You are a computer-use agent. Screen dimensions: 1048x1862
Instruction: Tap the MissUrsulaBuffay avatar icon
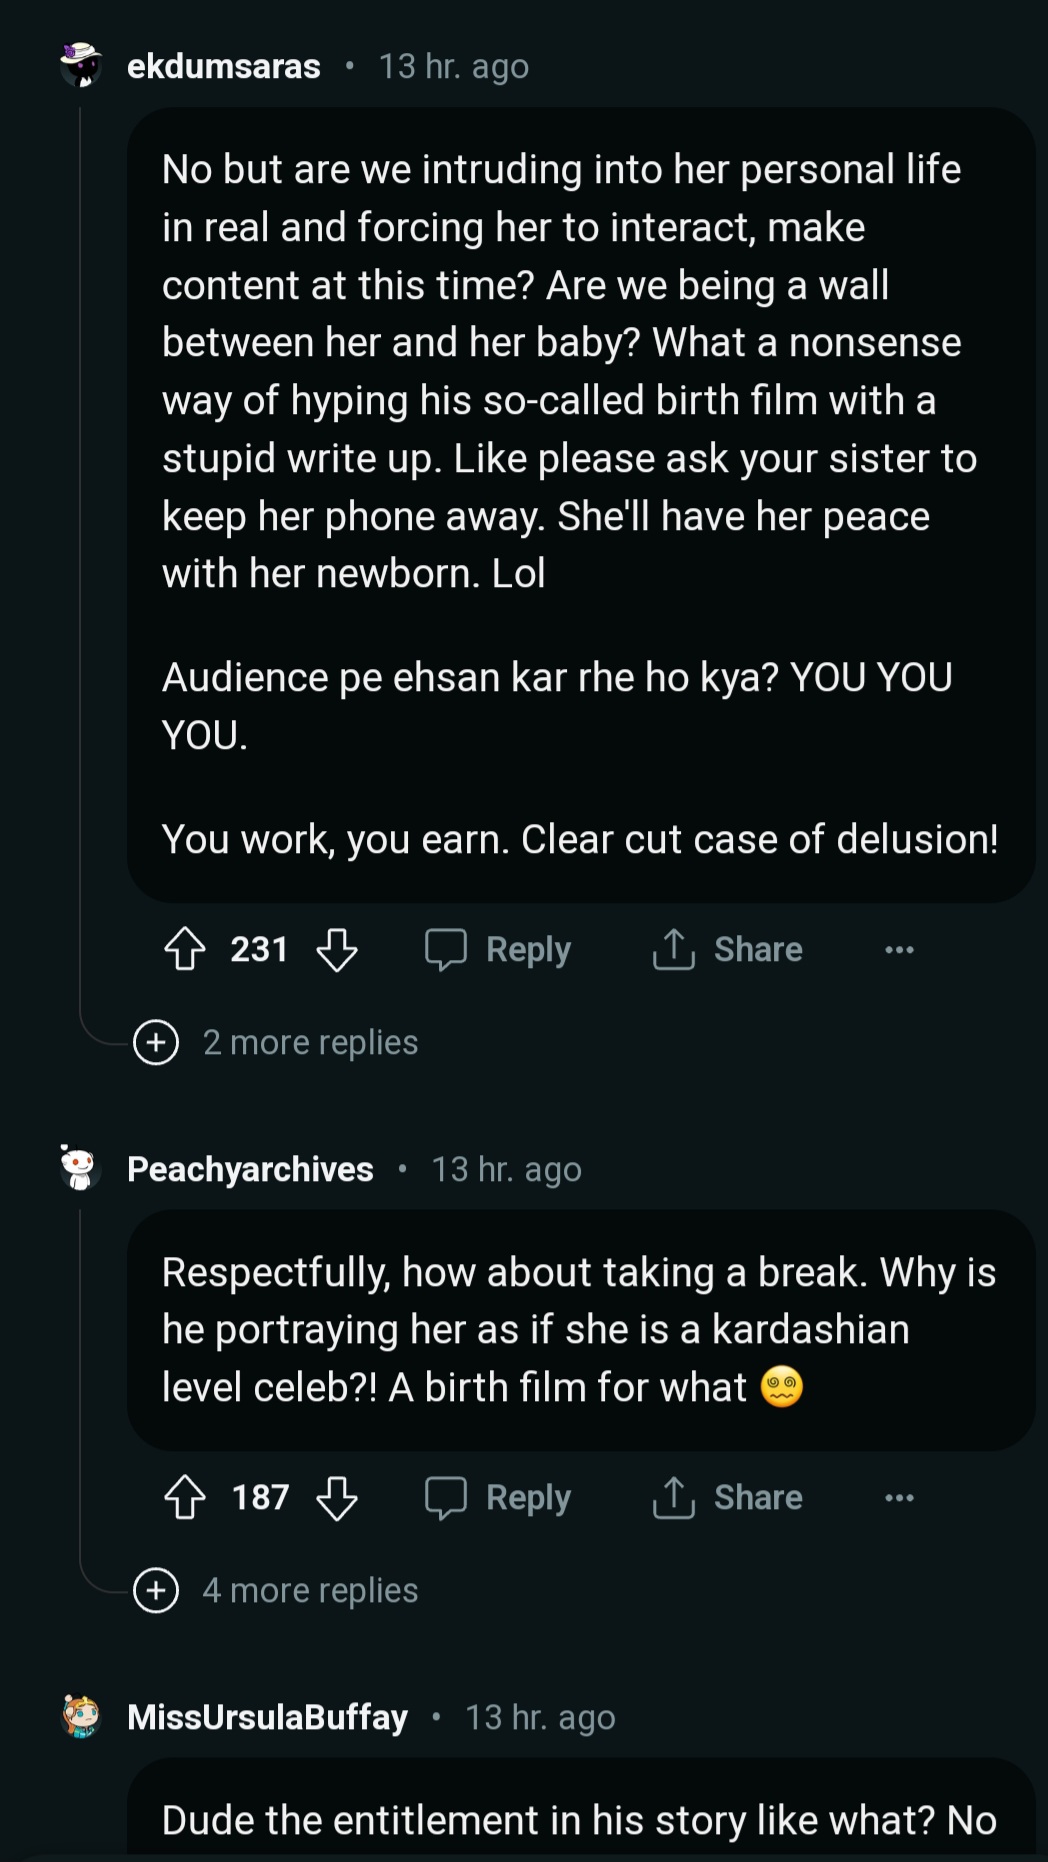[x=81, y=1716]
